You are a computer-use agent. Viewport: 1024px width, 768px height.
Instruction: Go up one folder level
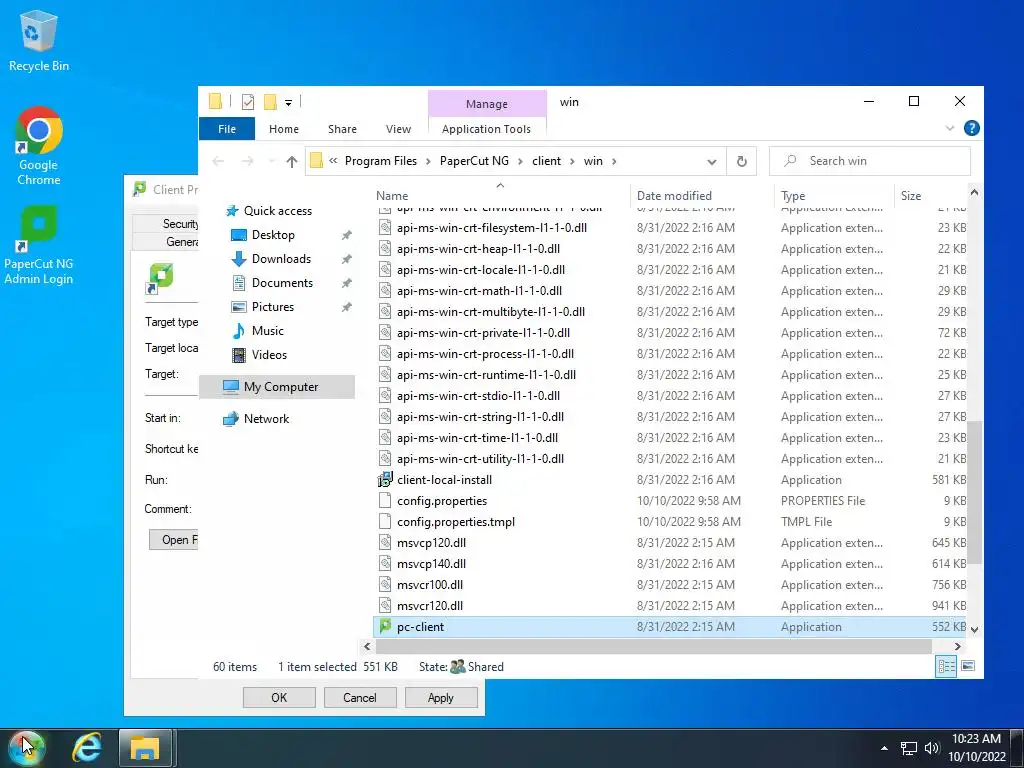pyautogui.click(x=292, y=161)
